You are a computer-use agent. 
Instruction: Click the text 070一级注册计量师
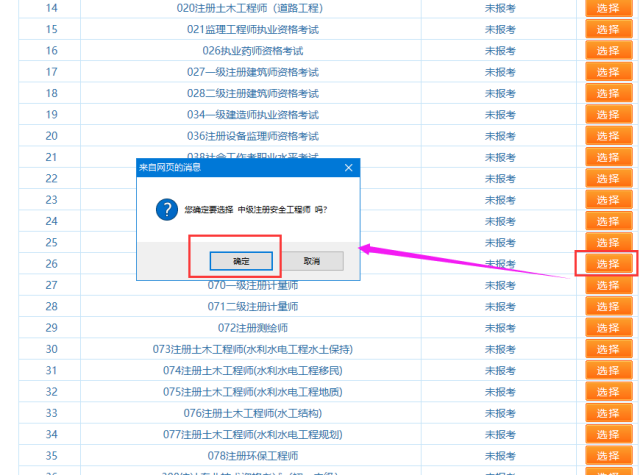(x=253, y=285)
